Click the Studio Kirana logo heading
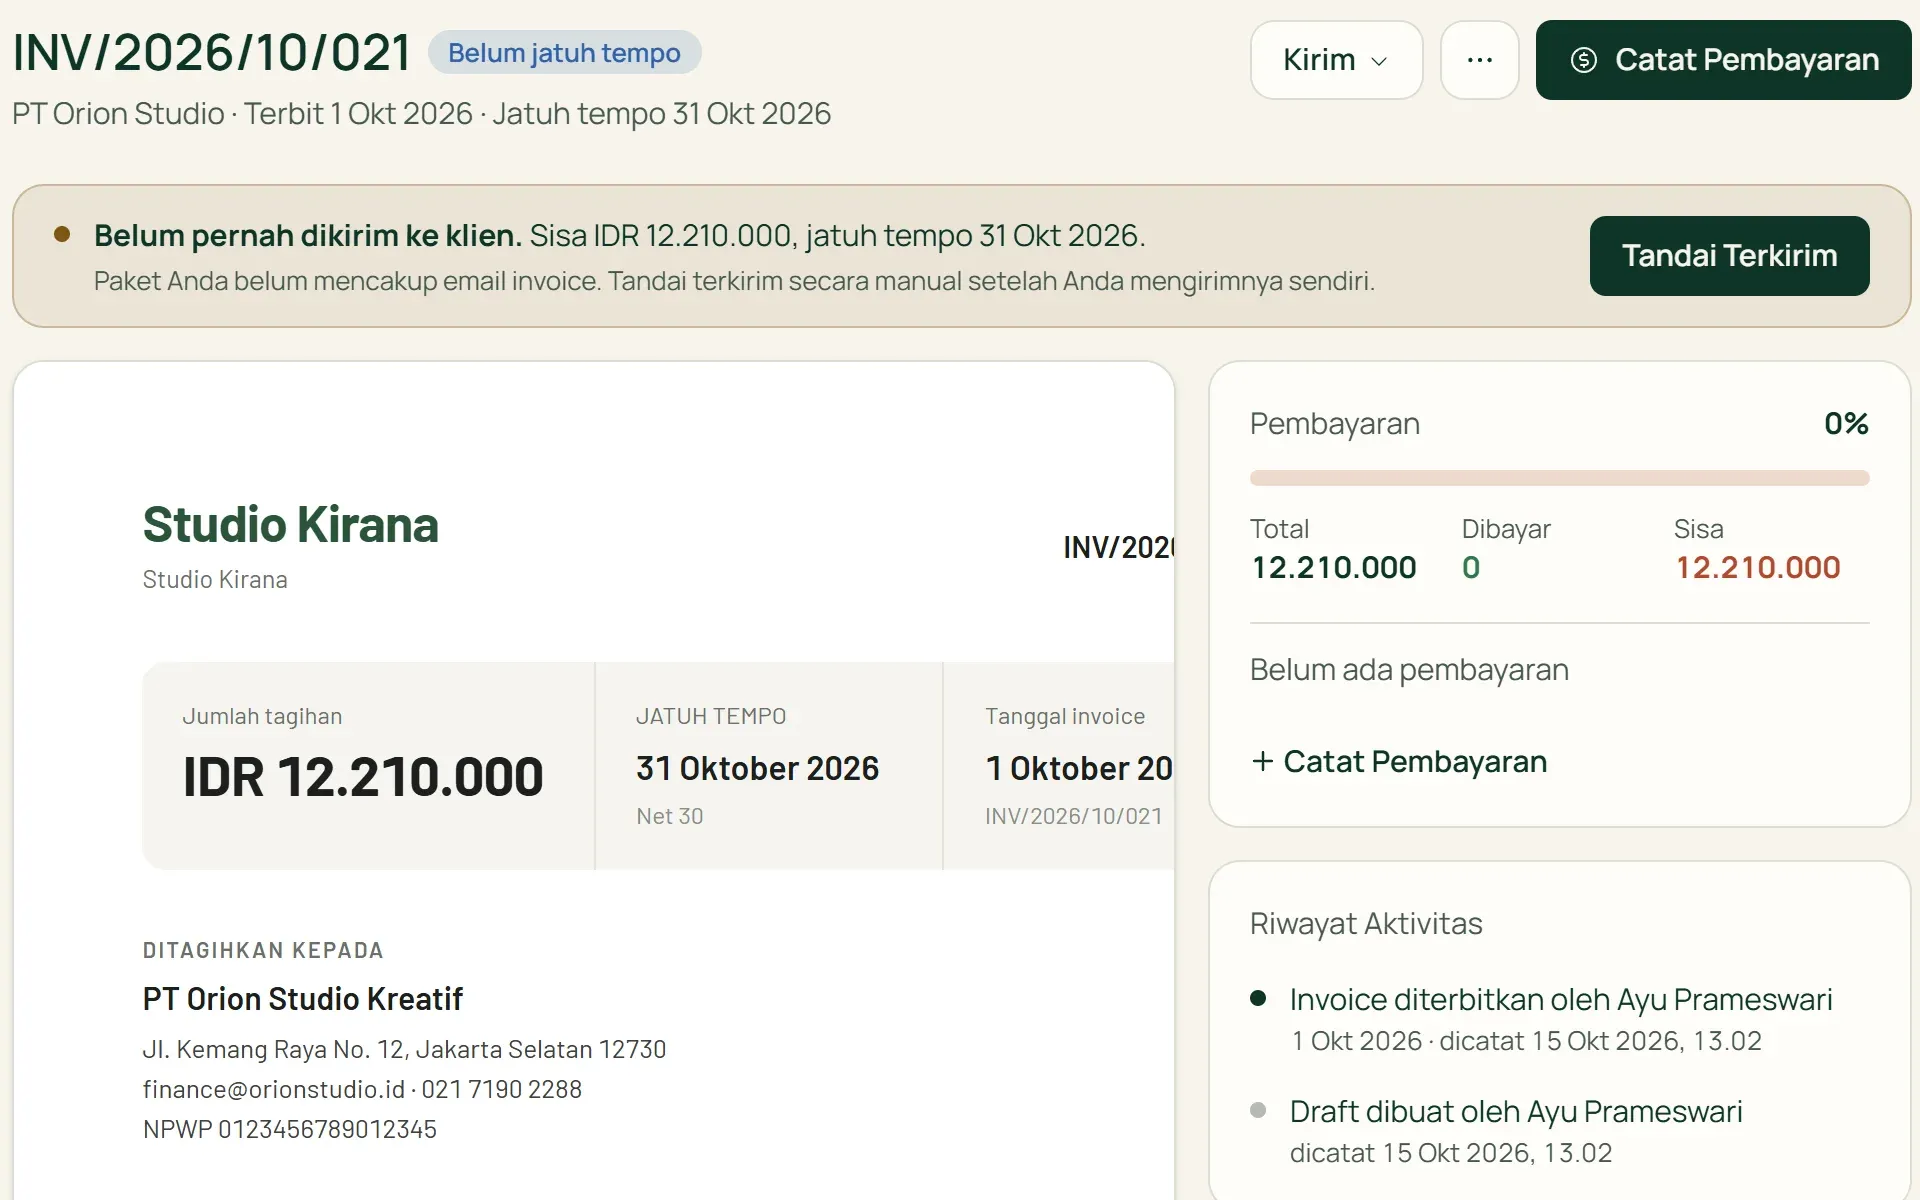The image size is (1920, 1200). (290, 525)
